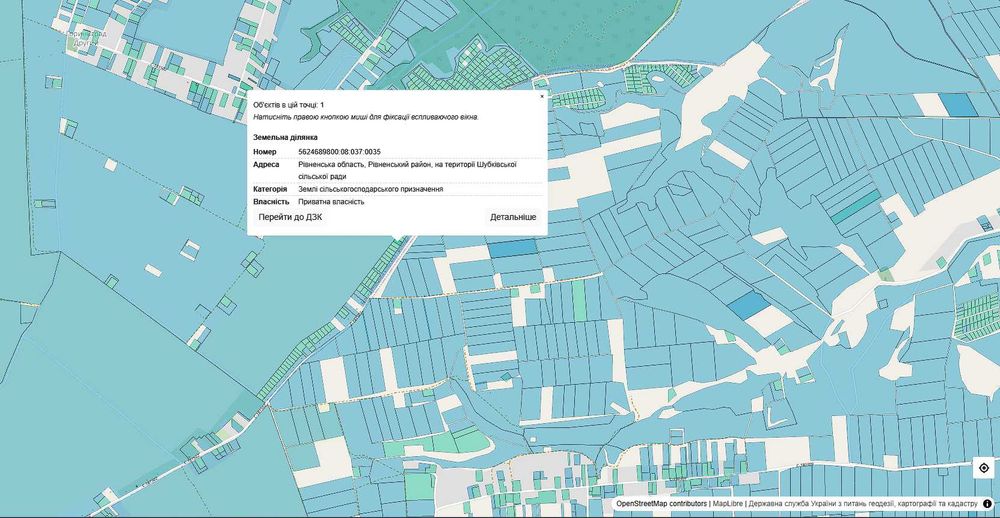Viewport: 1000px width, 518px height.
Task: Click the 'Номер' row label
Action: (x=265, y=152)
